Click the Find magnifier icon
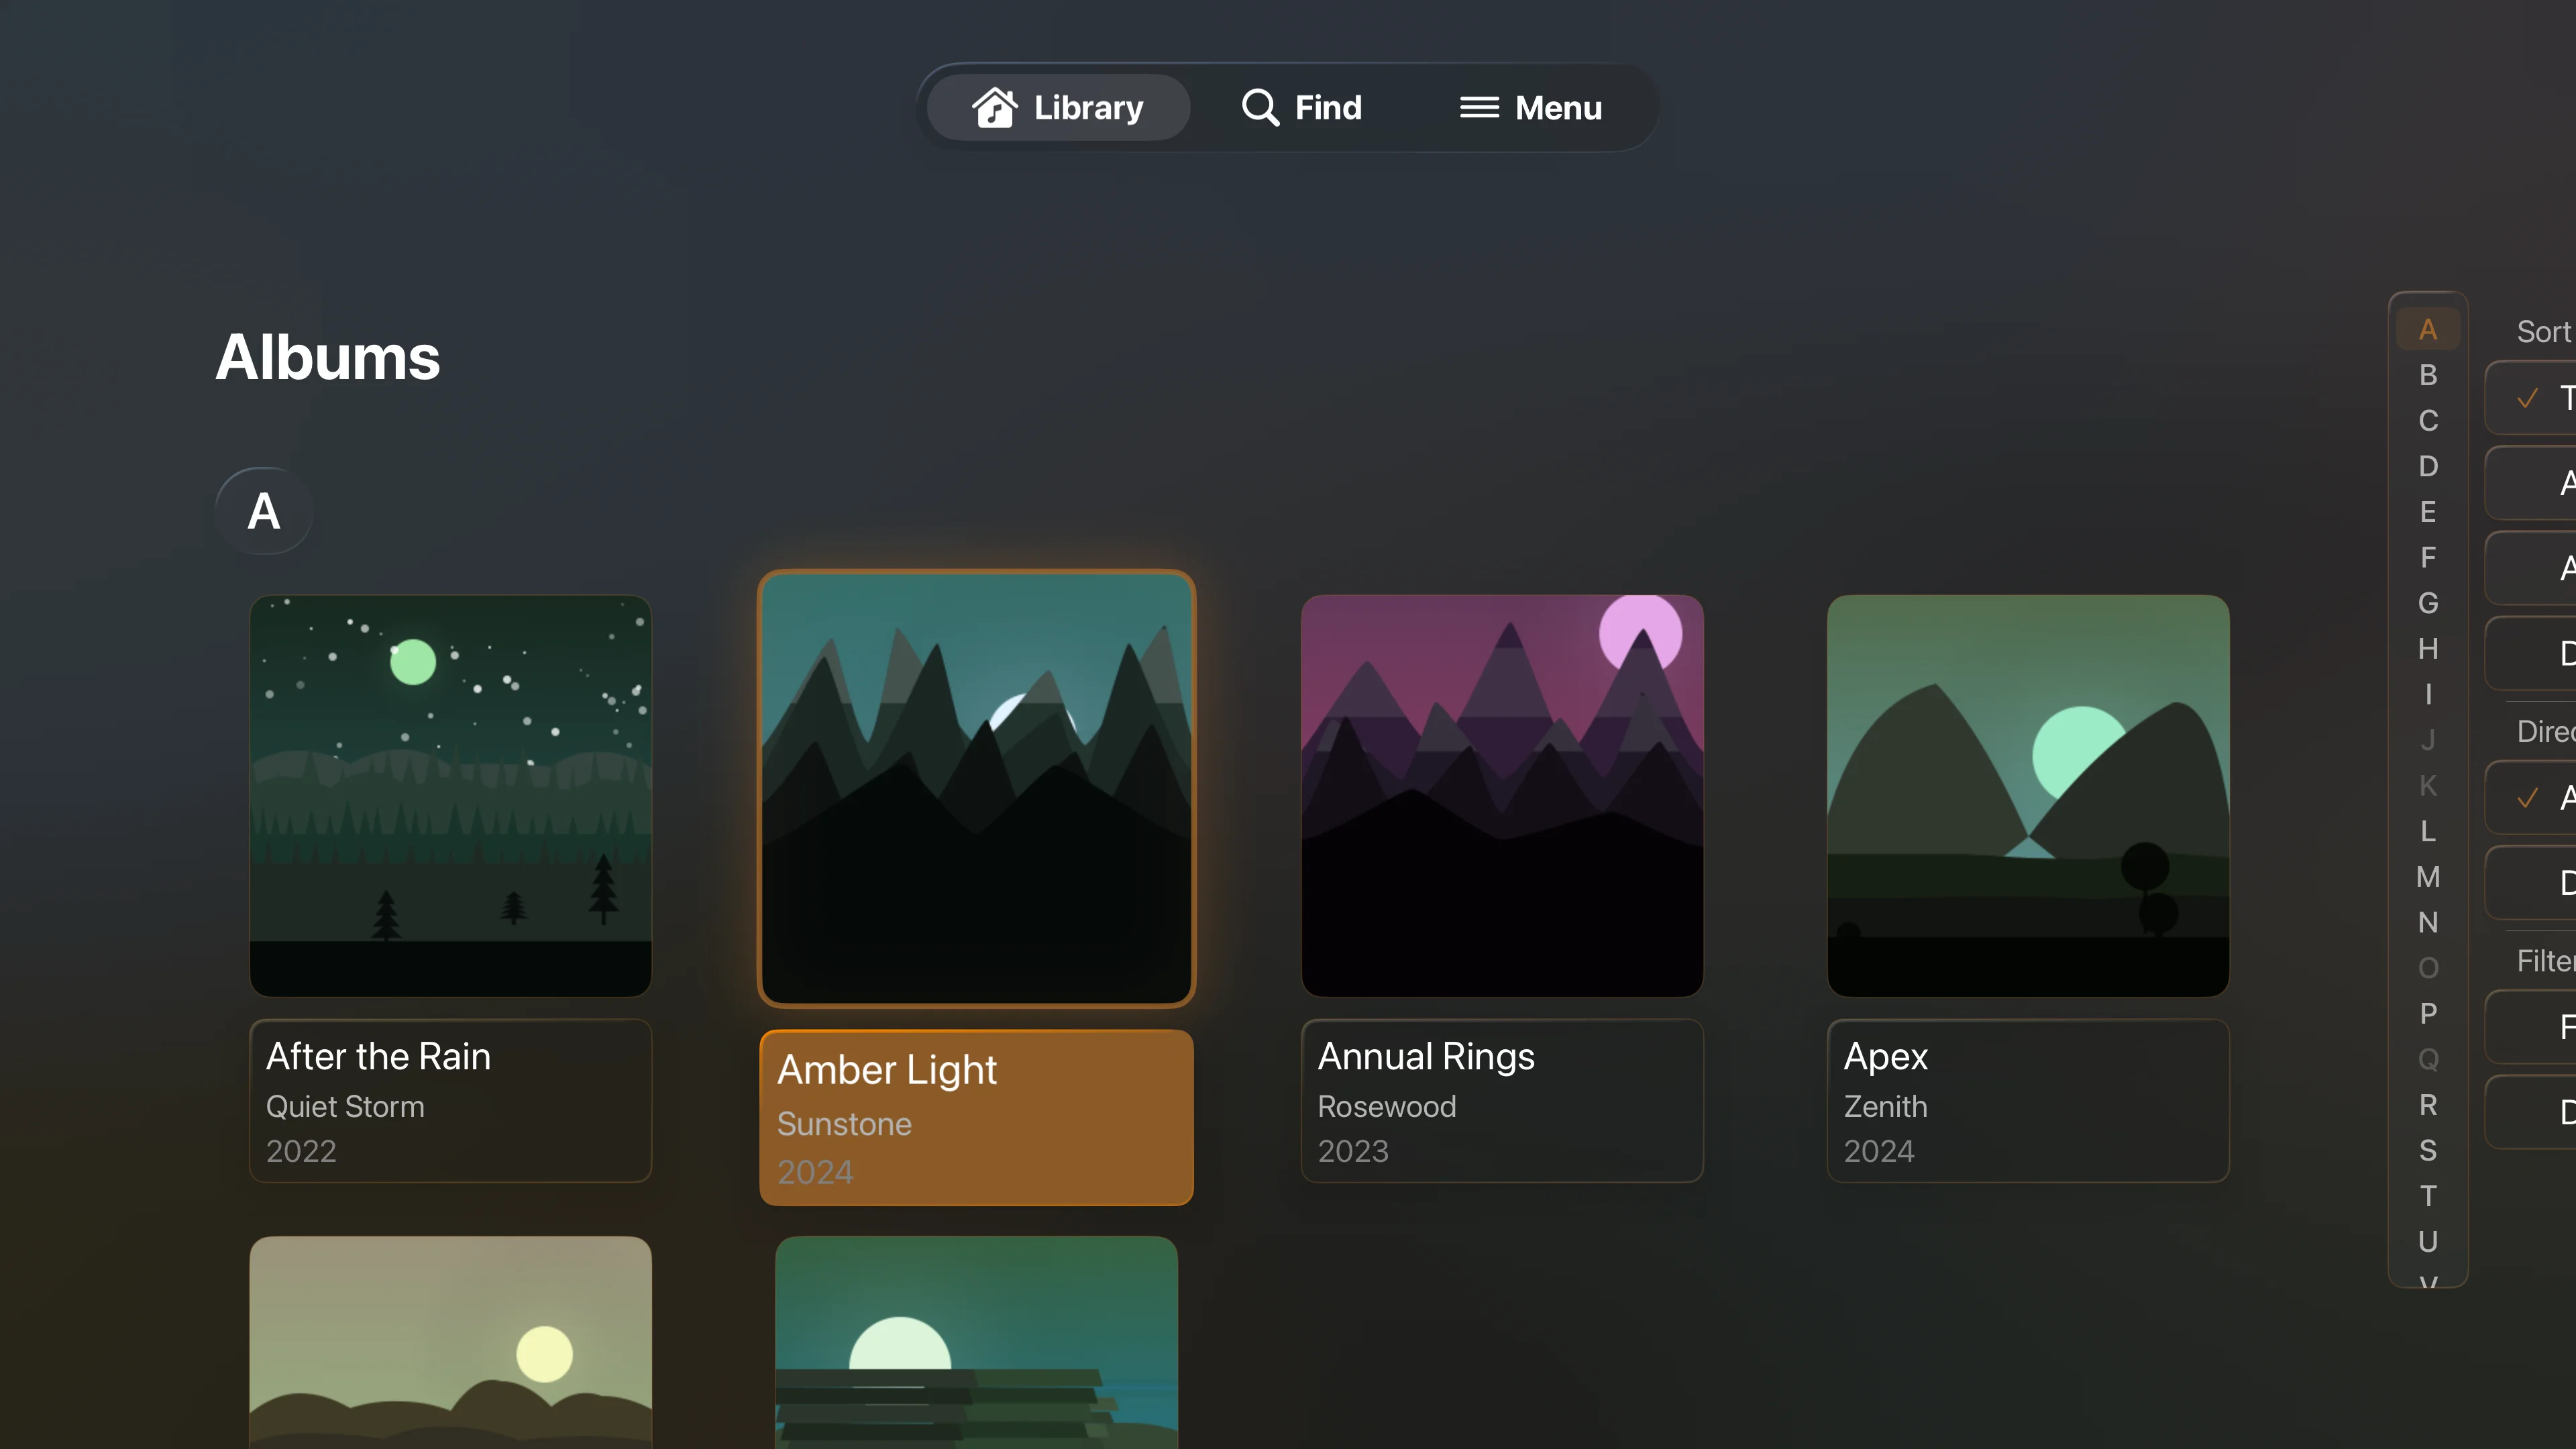This screenshot has height=1449, width=2576. click(x=1259, y=107)
